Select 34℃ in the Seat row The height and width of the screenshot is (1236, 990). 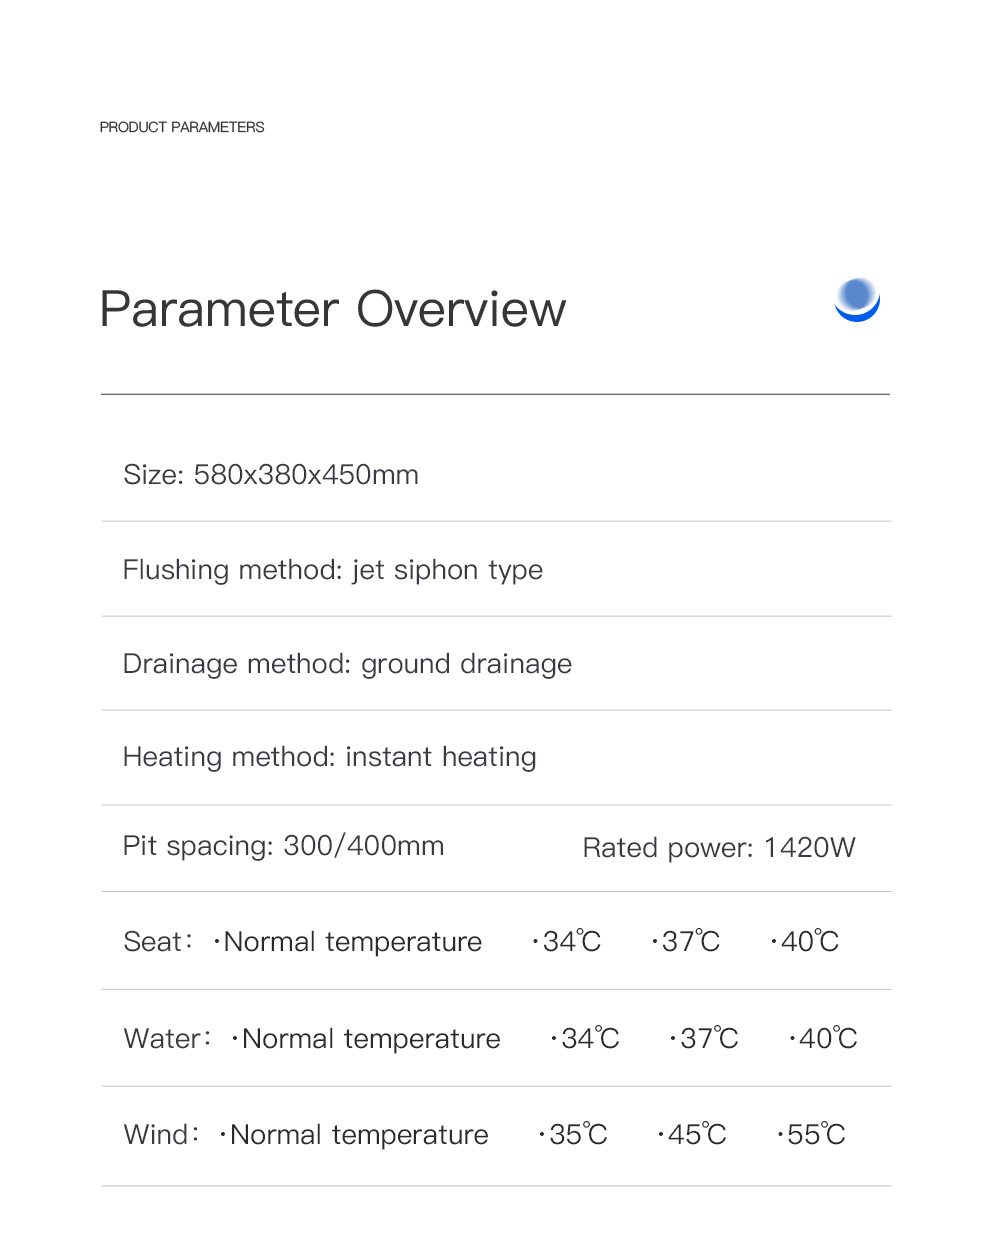pyautogui.click(x=571, y=942)
